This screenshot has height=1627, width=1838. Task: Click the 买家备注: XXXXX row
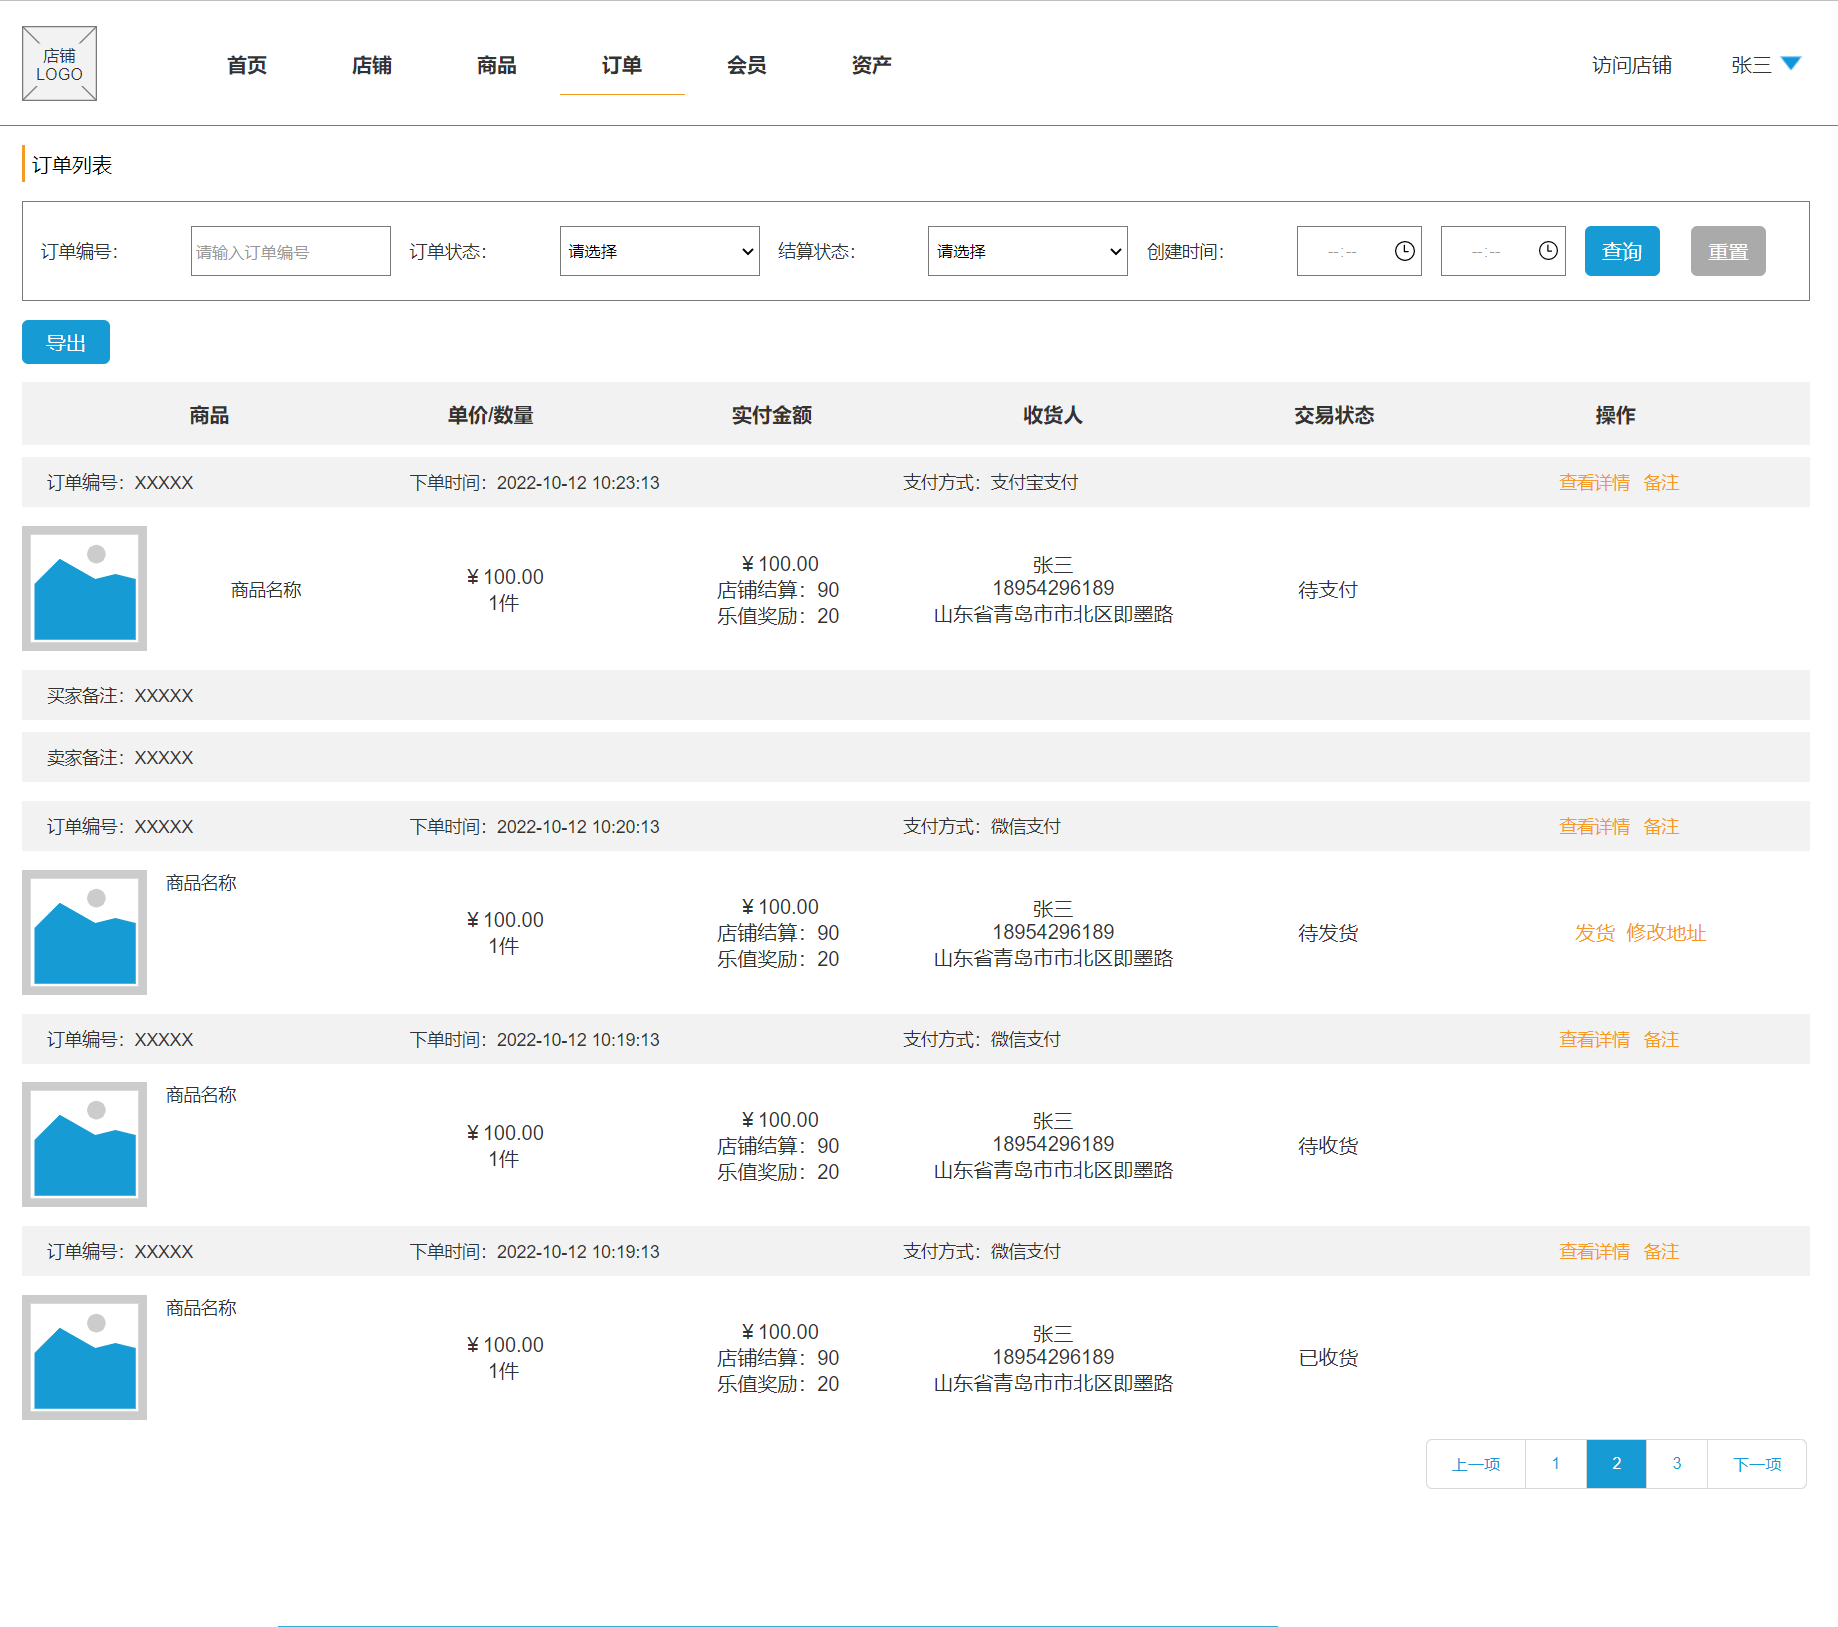click(916, 695)
